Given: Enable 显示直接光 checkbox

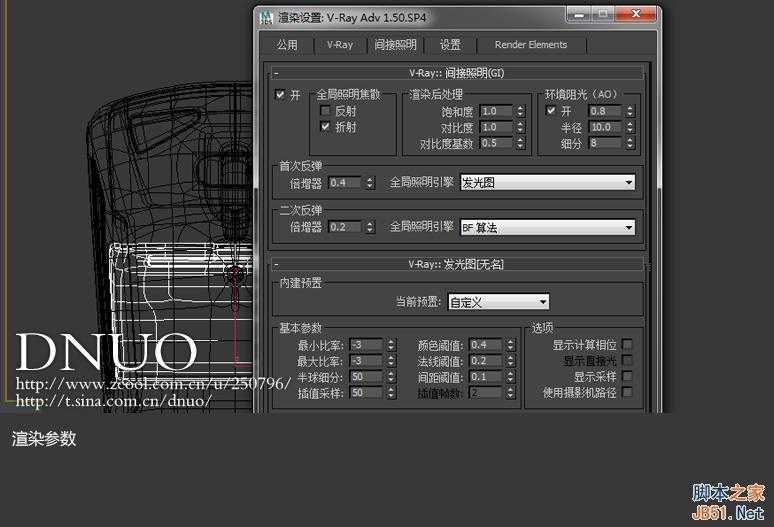Looking at the screenshot, I should [x=627, y=360].
